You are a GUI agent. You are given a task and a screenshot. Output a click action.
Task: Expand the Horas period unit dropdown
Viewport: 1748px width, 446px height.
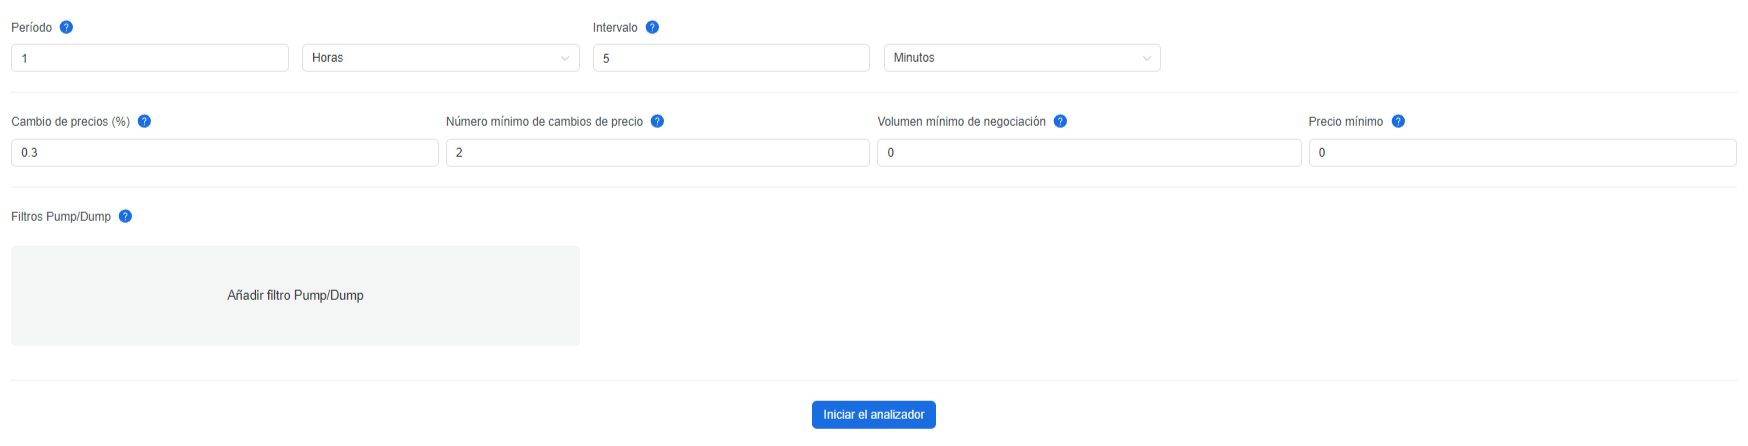441,58
